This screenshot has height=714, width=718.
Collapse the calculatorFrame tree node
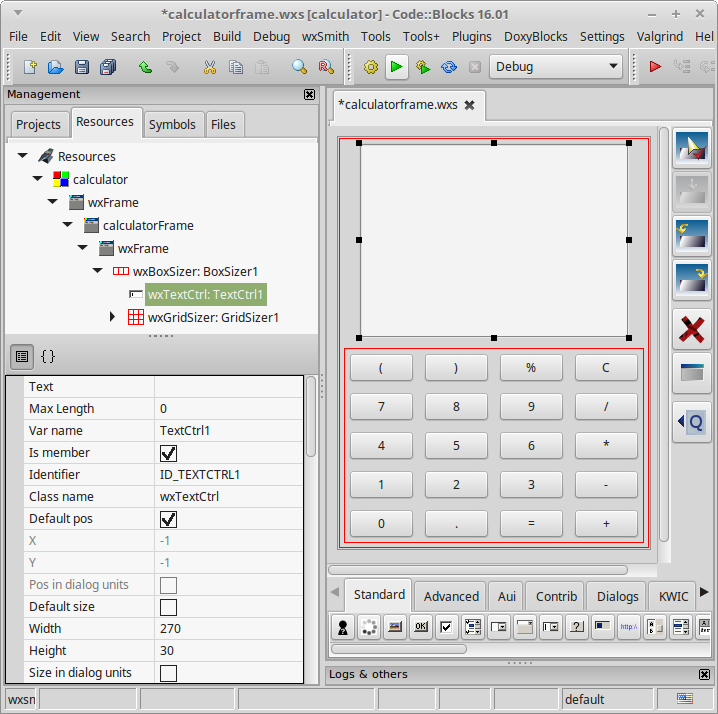click(x=68, y=224)
